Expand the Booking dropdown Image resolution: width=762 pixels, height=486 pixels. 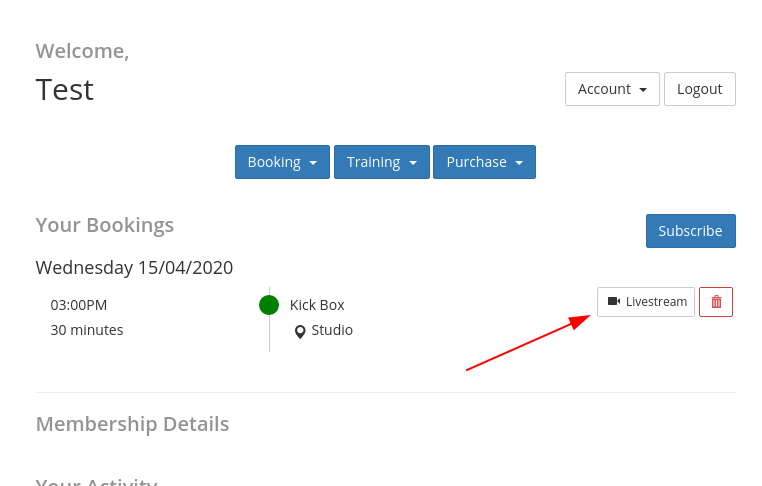click(x=283, y=162)
